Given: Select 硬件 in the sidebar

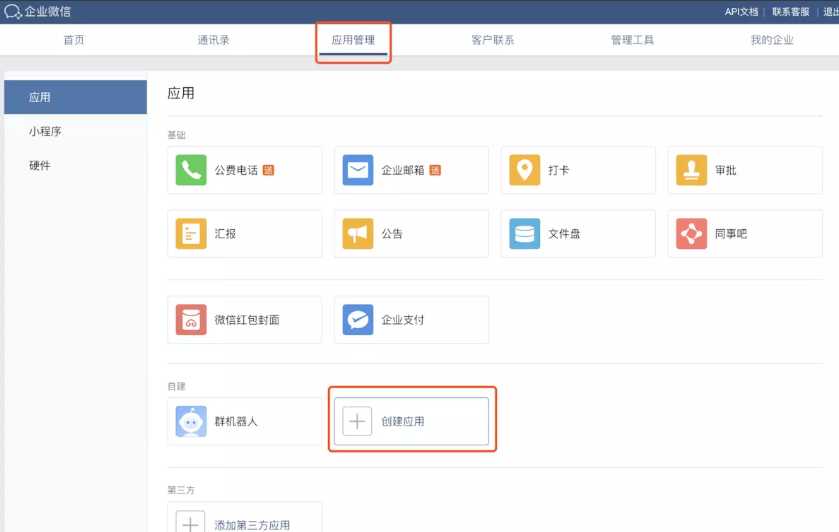Looking at the screenshot, I should pyautogui.click(x=40, y=165).
